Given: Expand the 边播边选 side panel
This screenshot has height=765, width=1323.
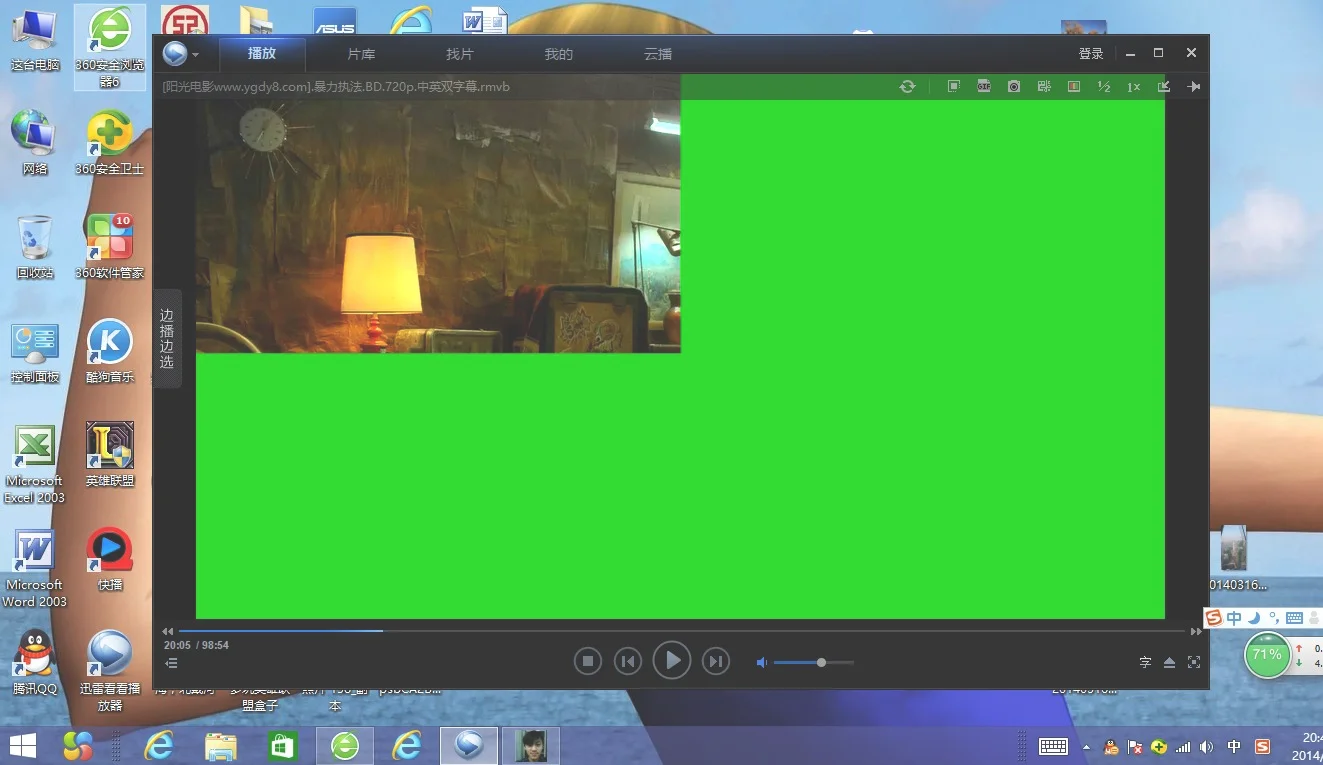Looking at the screenshot, I should (x=167, y=338).
